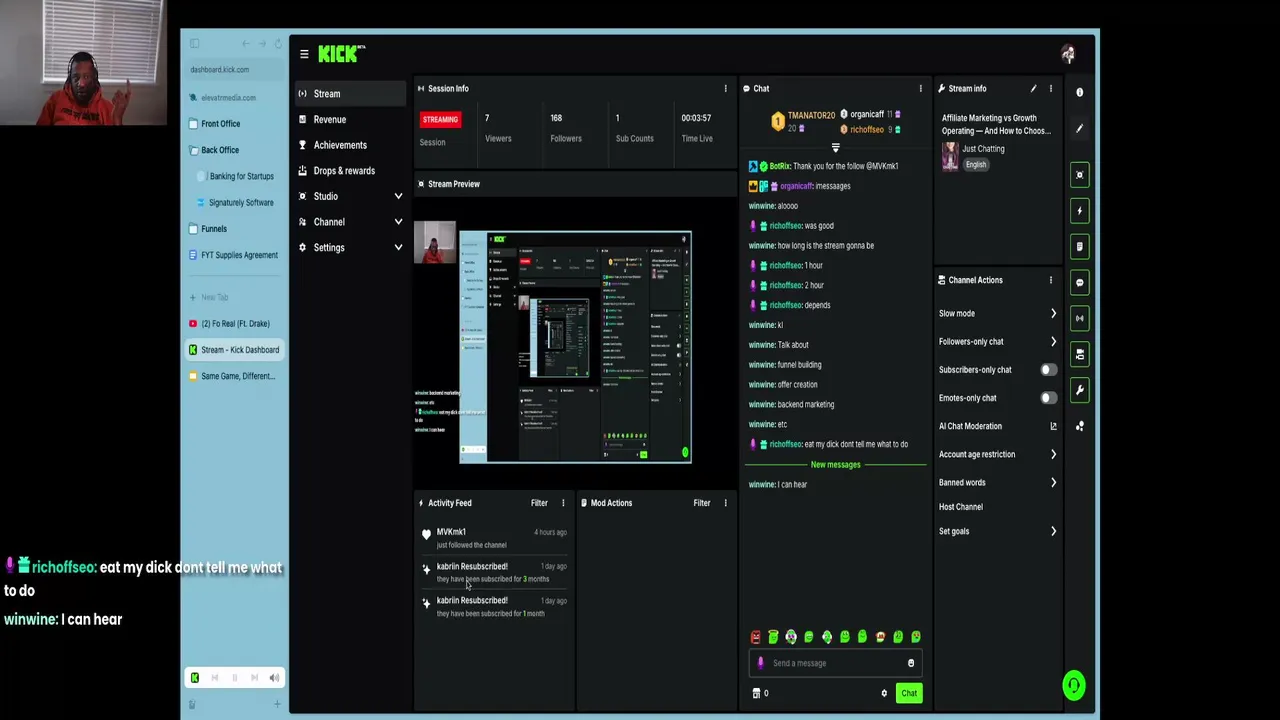Image resolution: width=1280 pixels, height=720 pixels.
Task: Open Channel Actions three-dot menu
Action: (1050, 280)
